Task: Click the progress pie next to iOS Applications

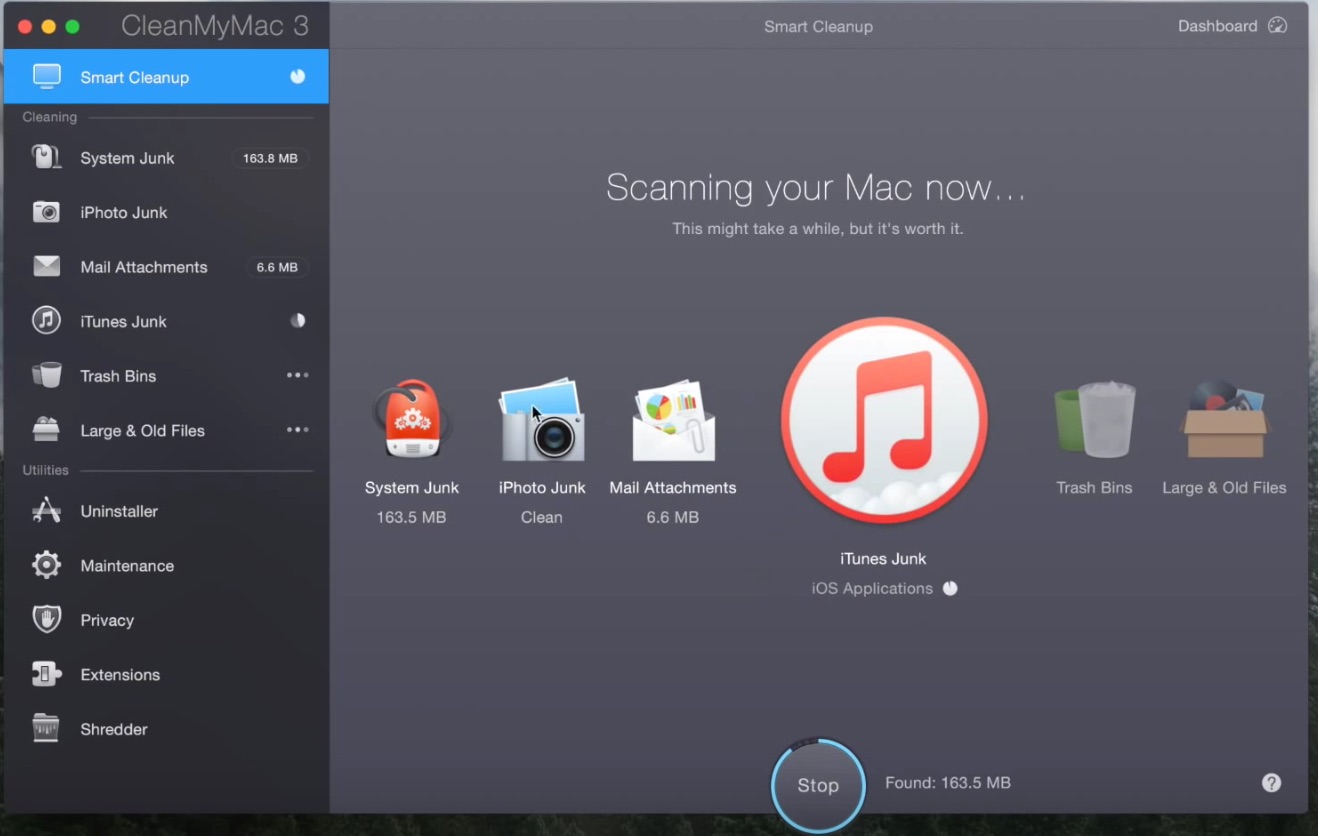Action: (950, 588)
